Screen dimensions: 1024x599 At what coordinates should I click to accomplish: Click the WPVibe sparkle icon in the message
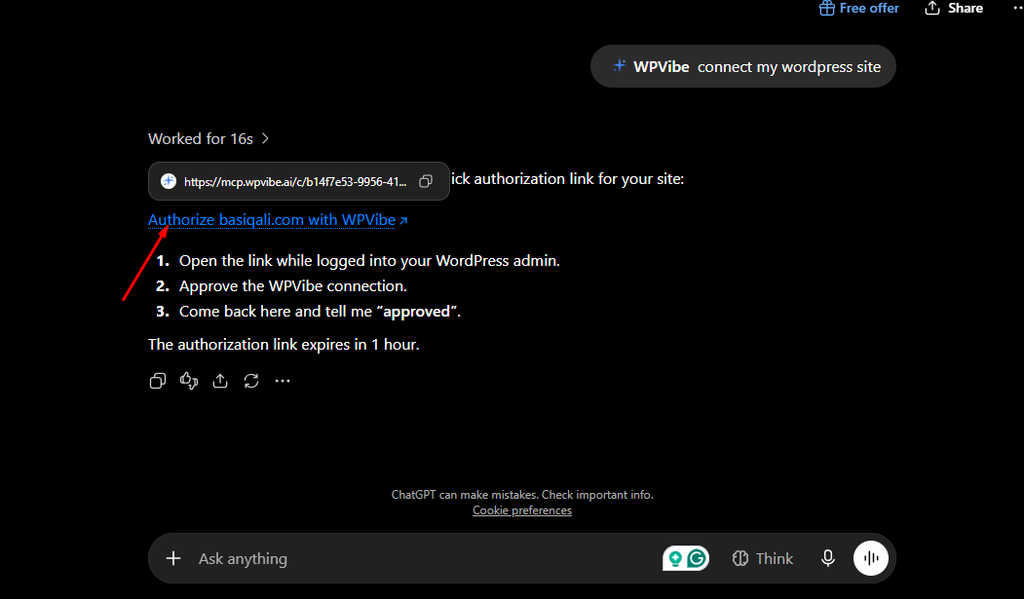619,66
